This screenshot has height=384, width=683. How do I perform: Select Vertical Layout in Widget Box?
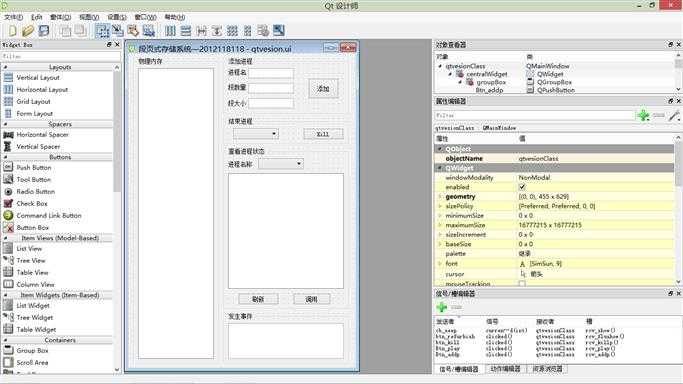[37, 77]
